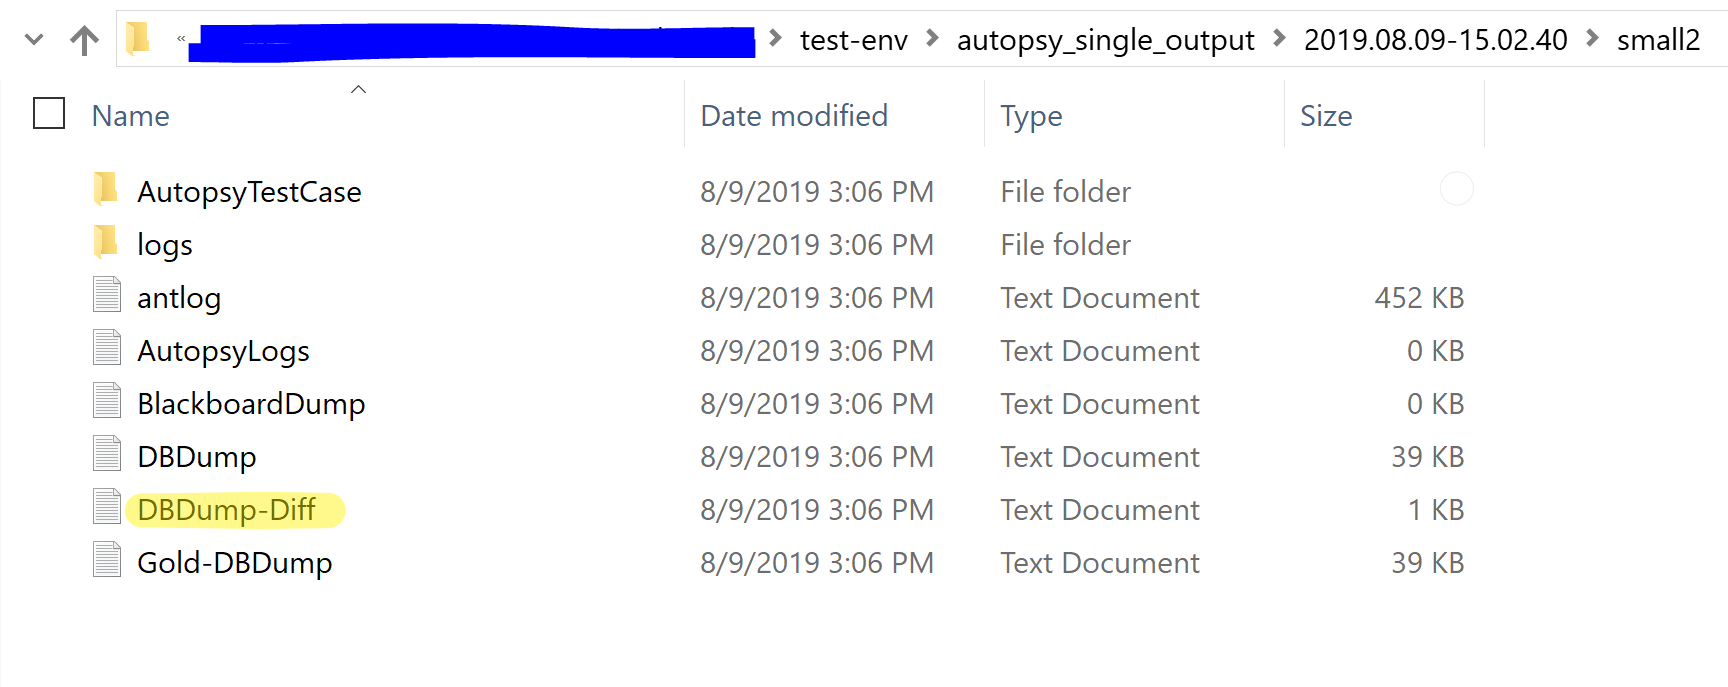
Task: Sort files by Type column header
Action: [x=1031, y=116]
